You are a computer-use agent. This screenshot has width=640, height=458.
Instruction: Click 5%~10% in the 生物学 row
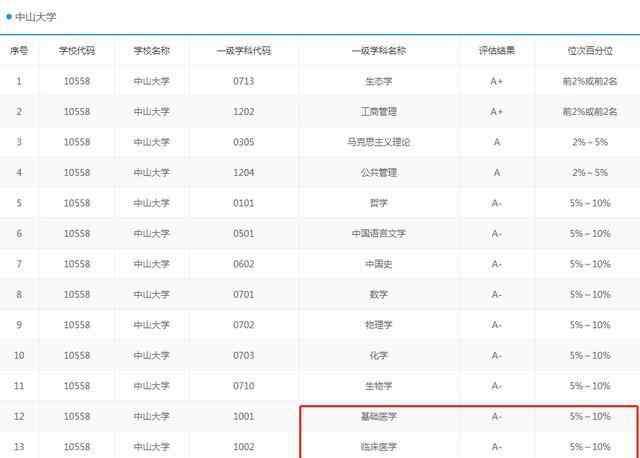(x=590, y=386)
